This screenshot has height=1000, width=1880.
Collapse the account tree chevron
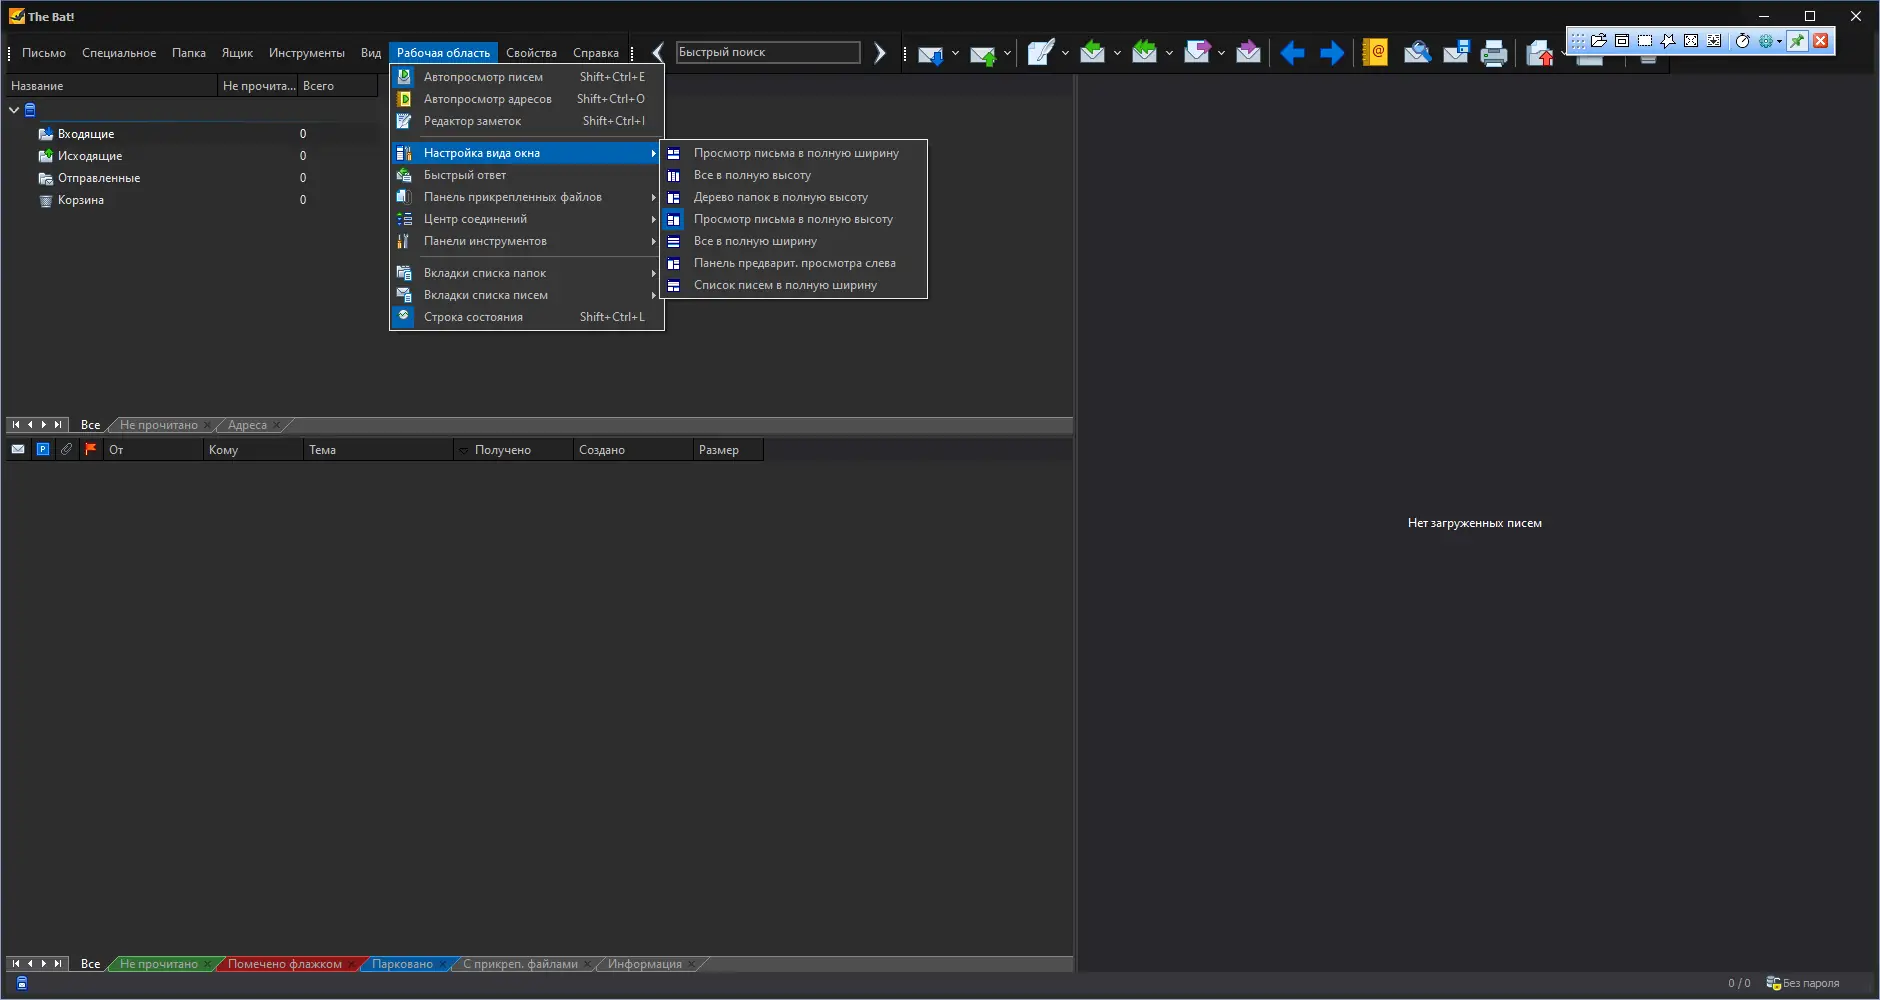tap(14, 110)
